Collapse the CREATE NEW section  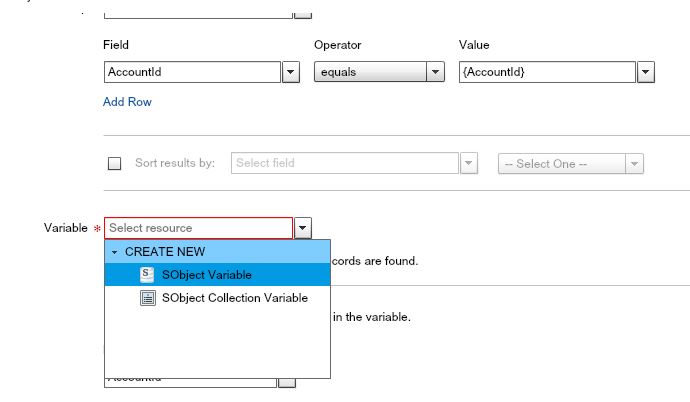(x=114, y=252)
